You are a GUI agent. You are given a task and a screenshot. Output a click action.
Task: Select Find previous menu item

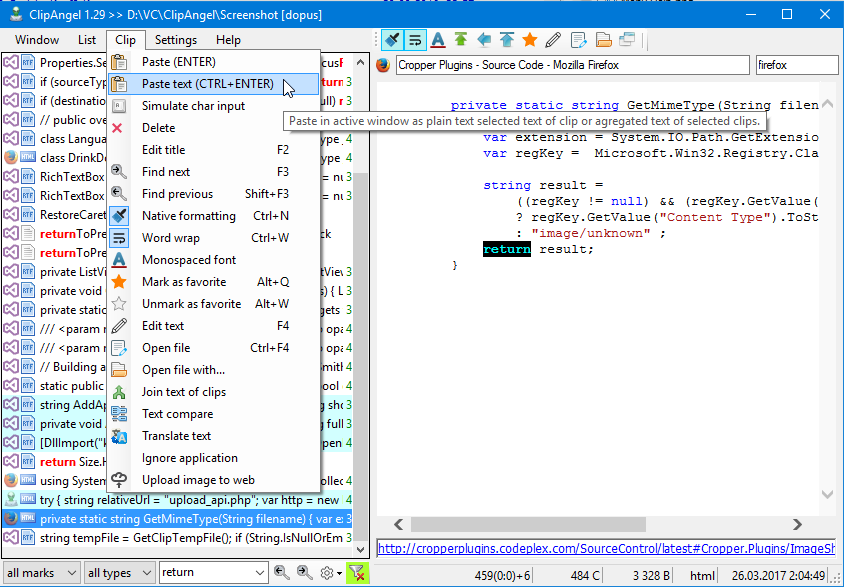click(214, 194)
